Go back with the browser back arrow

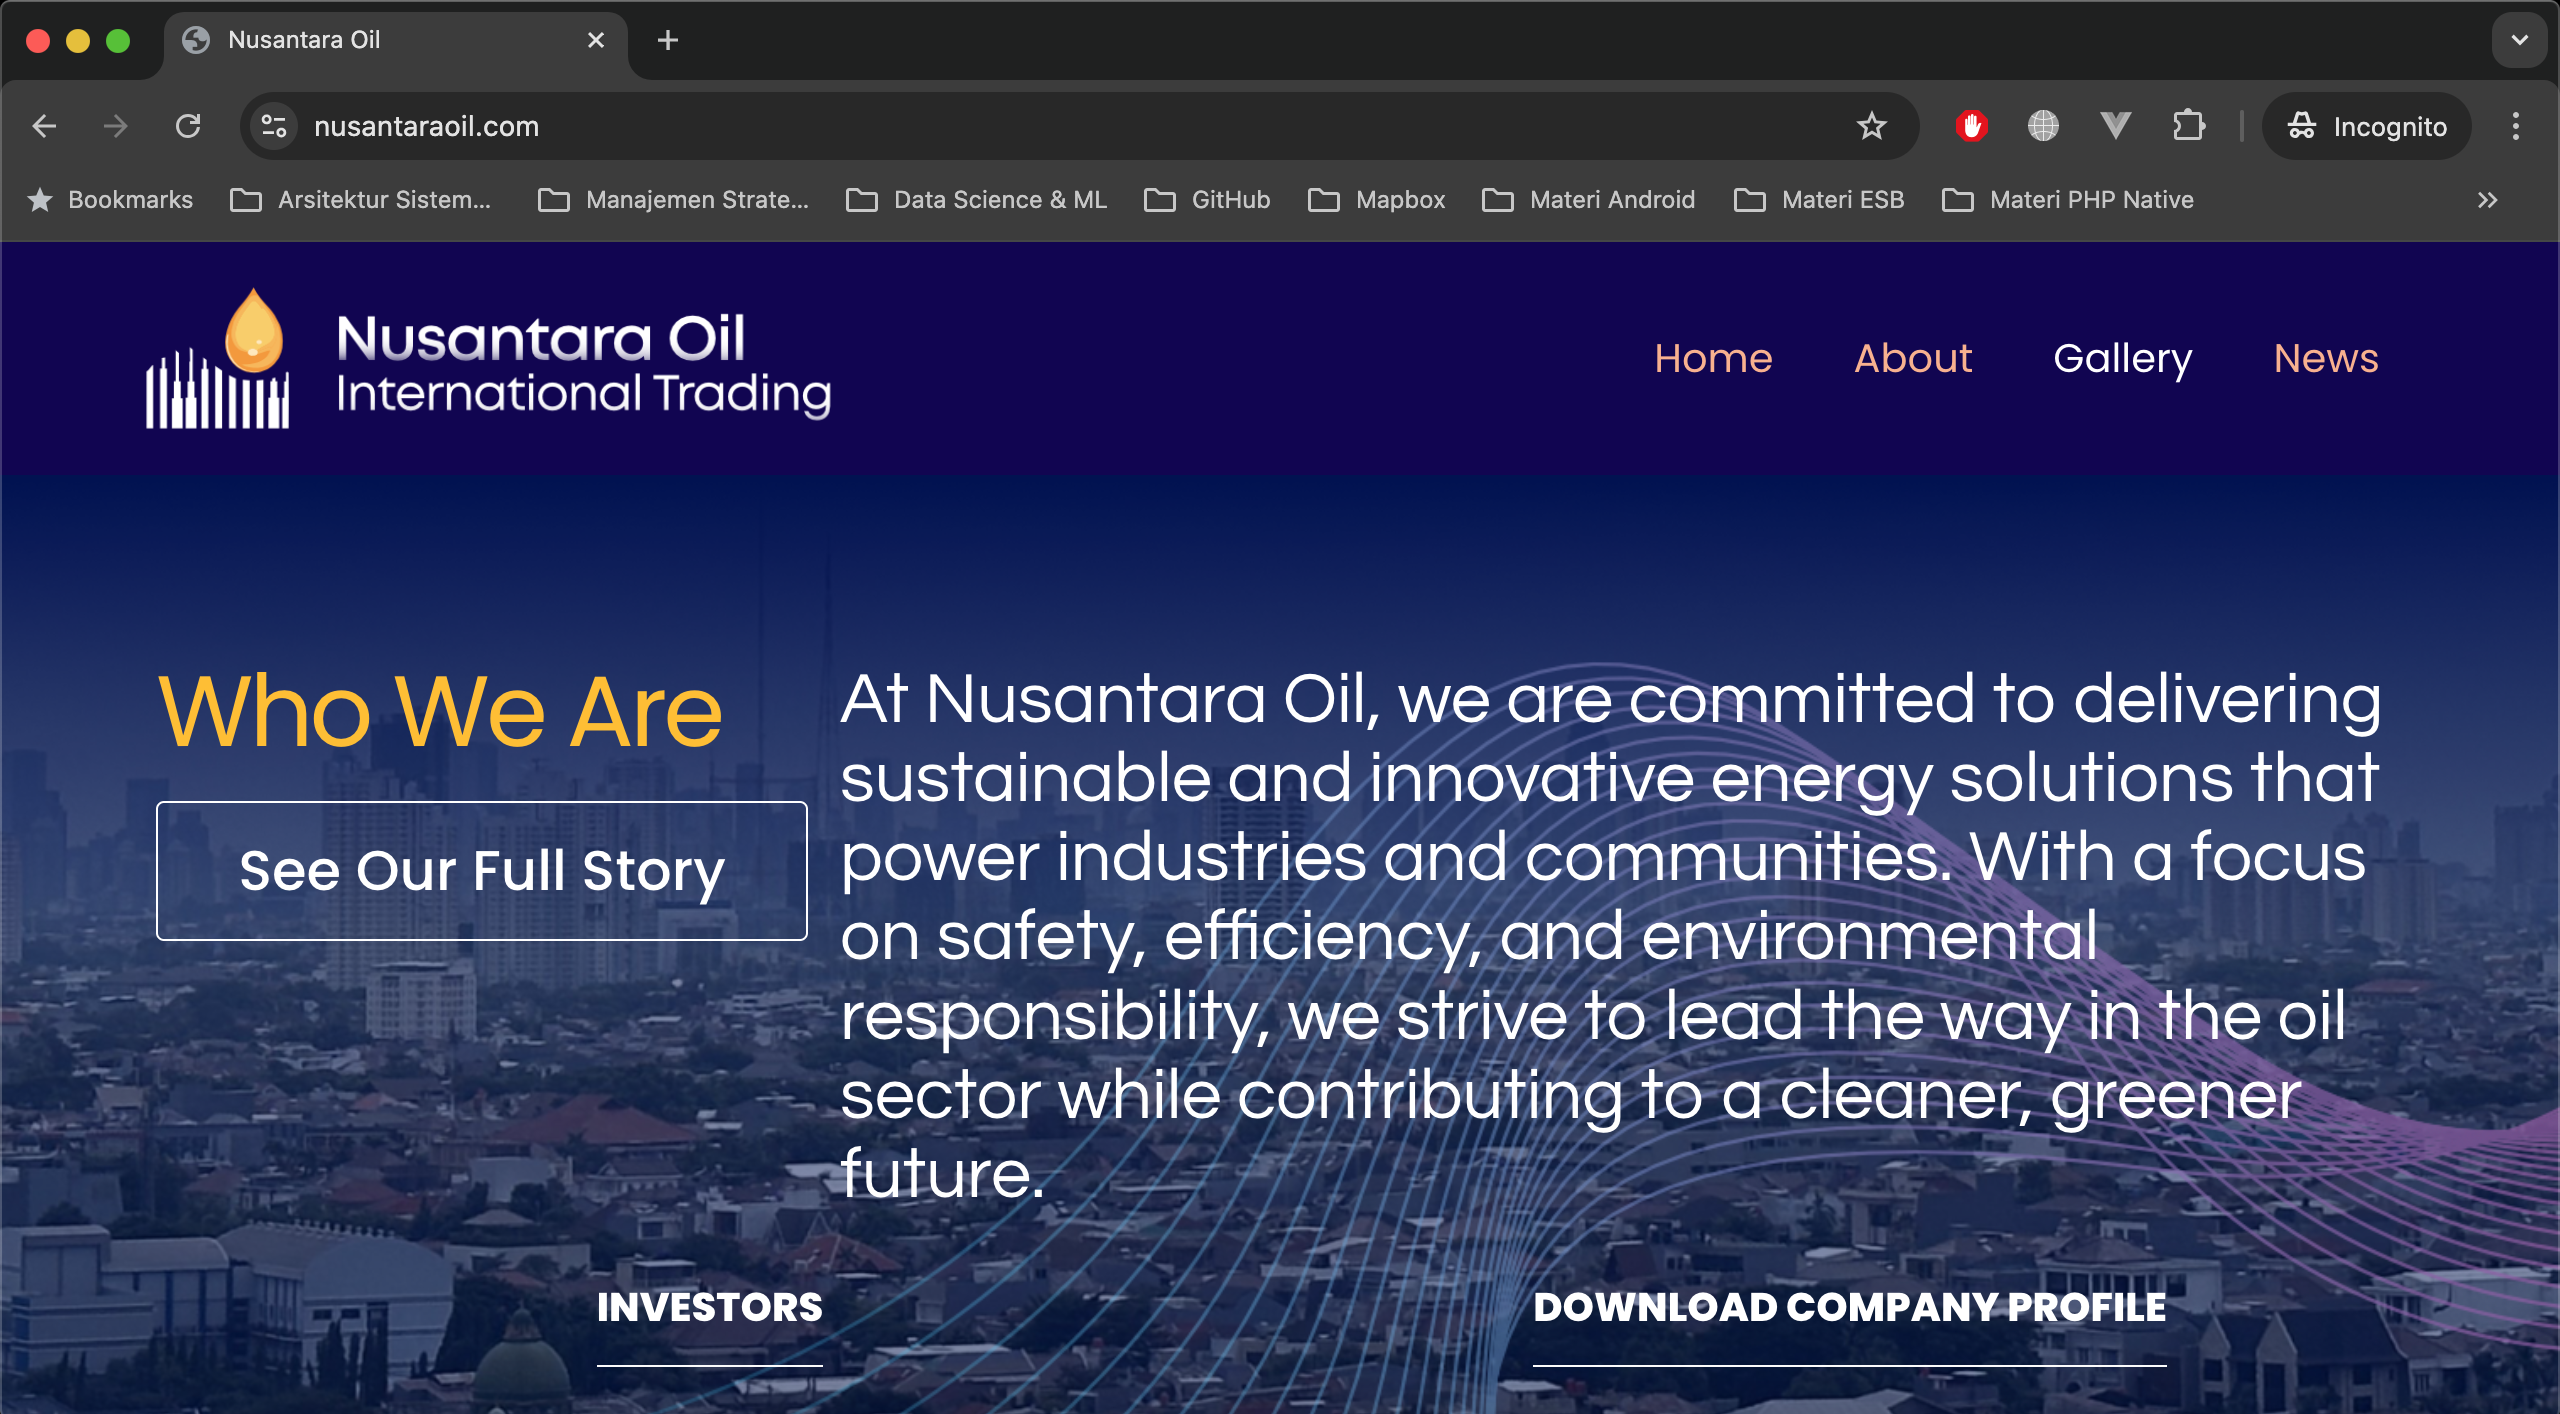[x=44, y=126]
